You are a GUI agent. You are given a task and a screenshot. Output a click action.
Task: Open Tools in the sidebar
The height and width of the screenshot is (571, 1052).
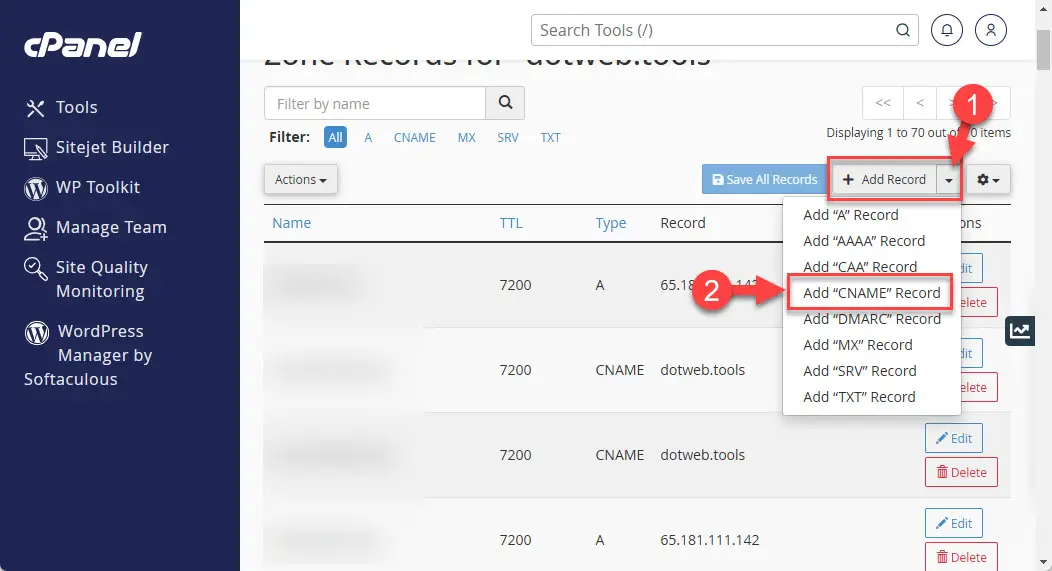click(x=76, y=107)
